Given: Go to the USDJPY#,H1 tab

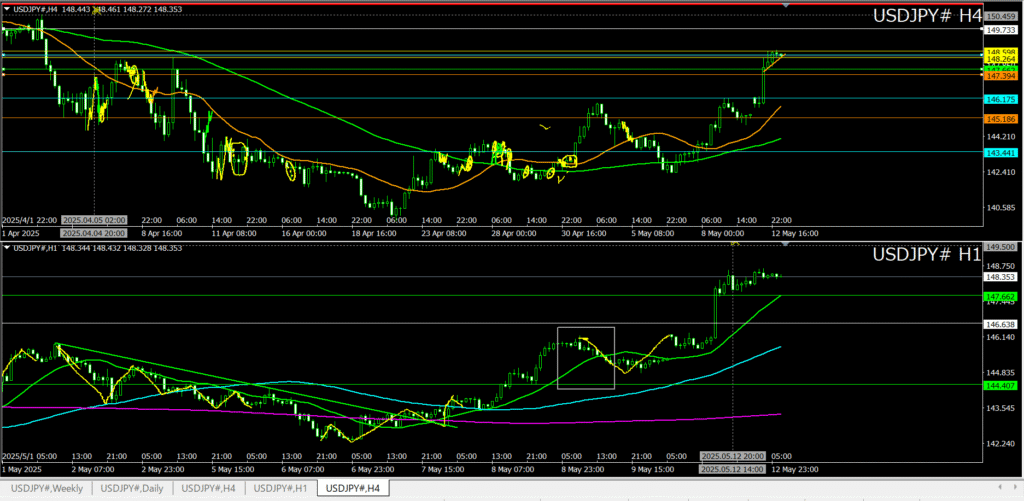Looking at the screenshot, I should [x=281, y=488].
